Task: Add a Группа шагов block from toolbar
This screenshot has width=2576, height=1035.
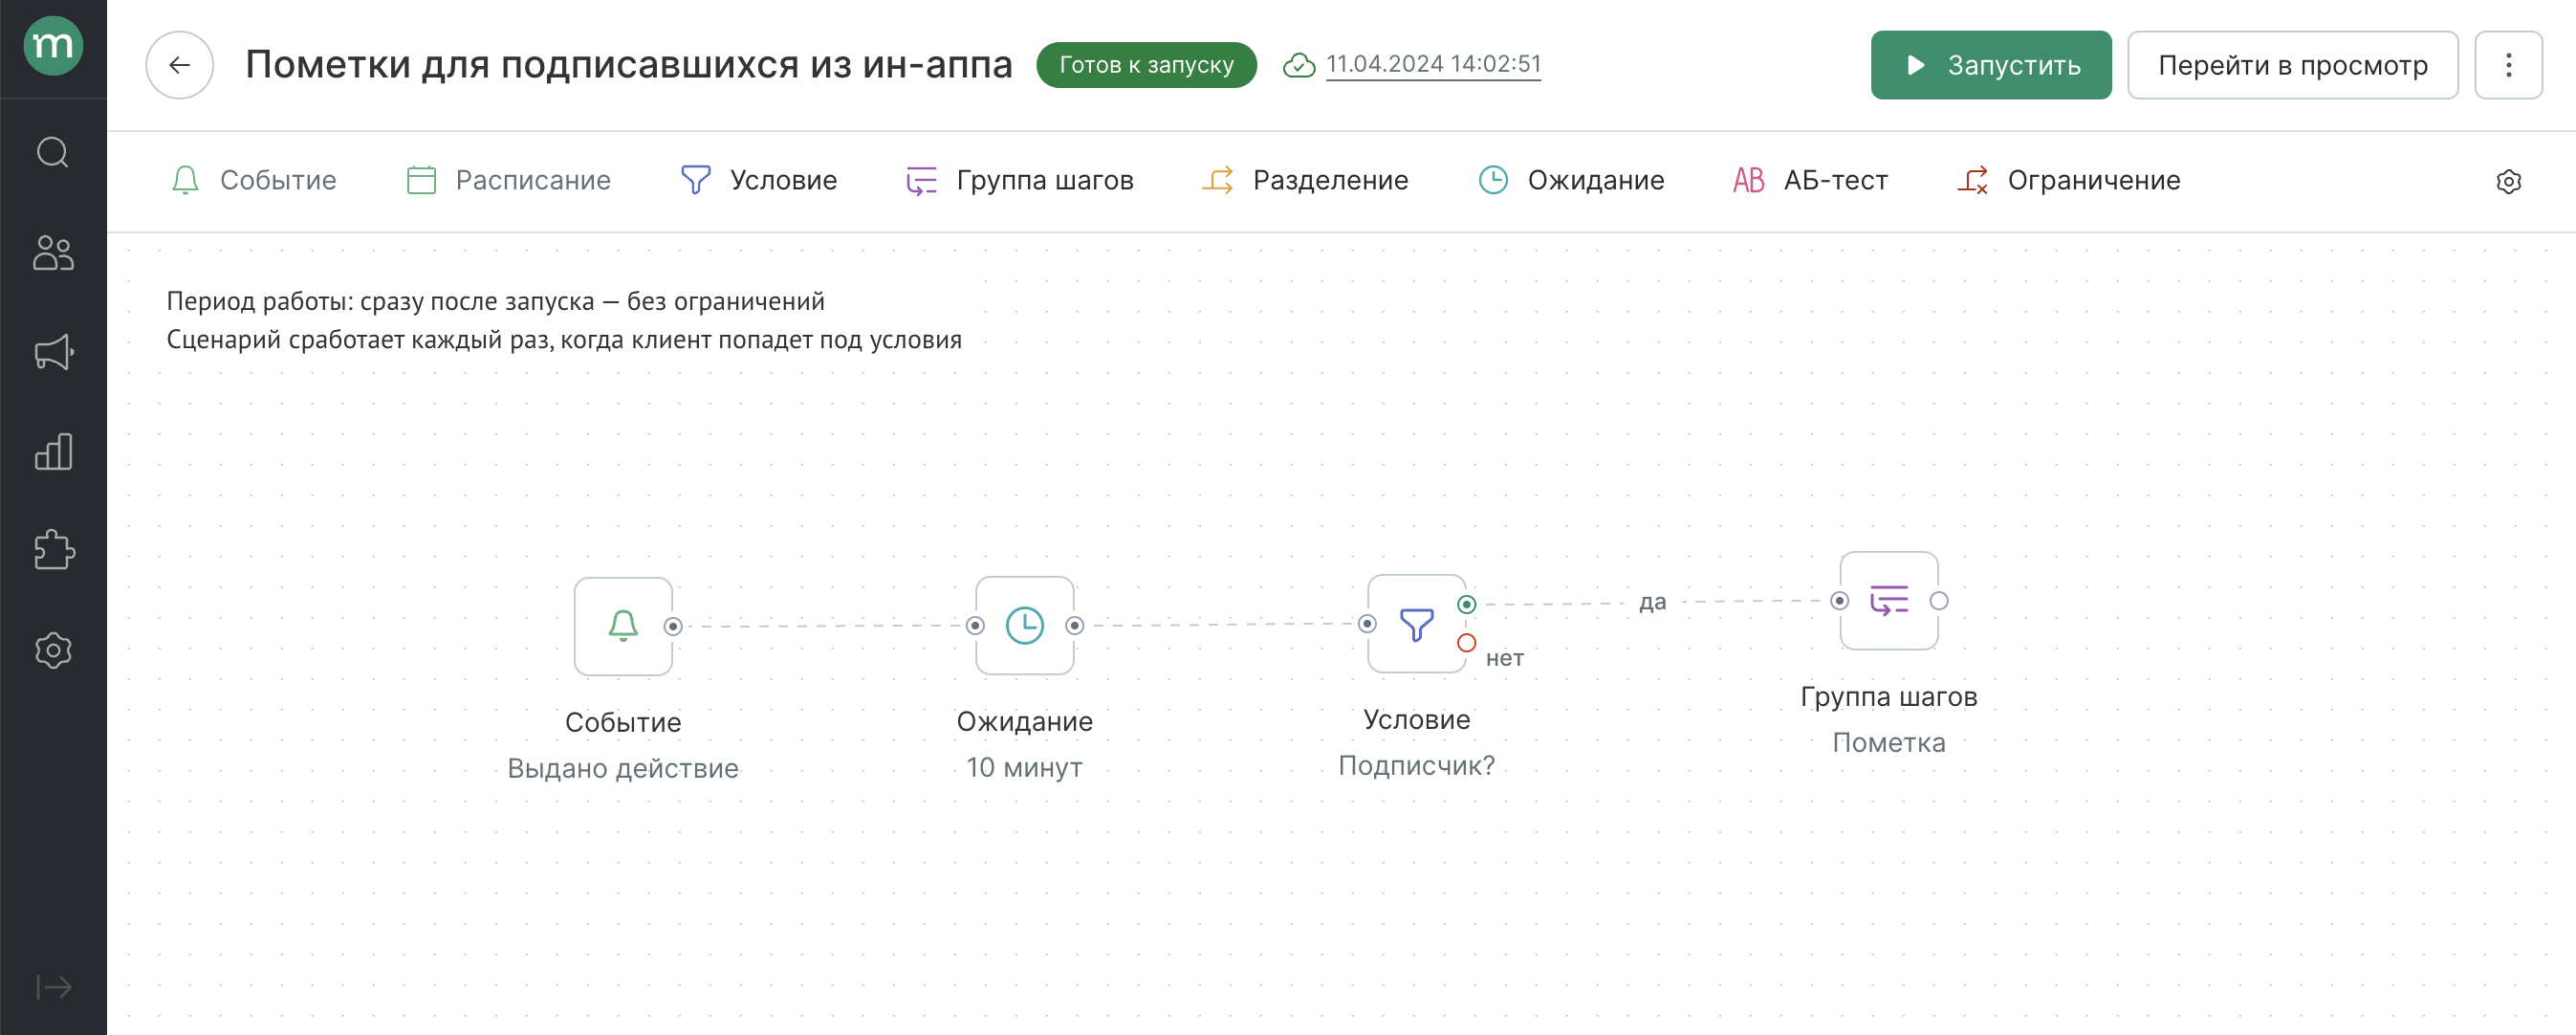Action: (x=1020, y=180)
